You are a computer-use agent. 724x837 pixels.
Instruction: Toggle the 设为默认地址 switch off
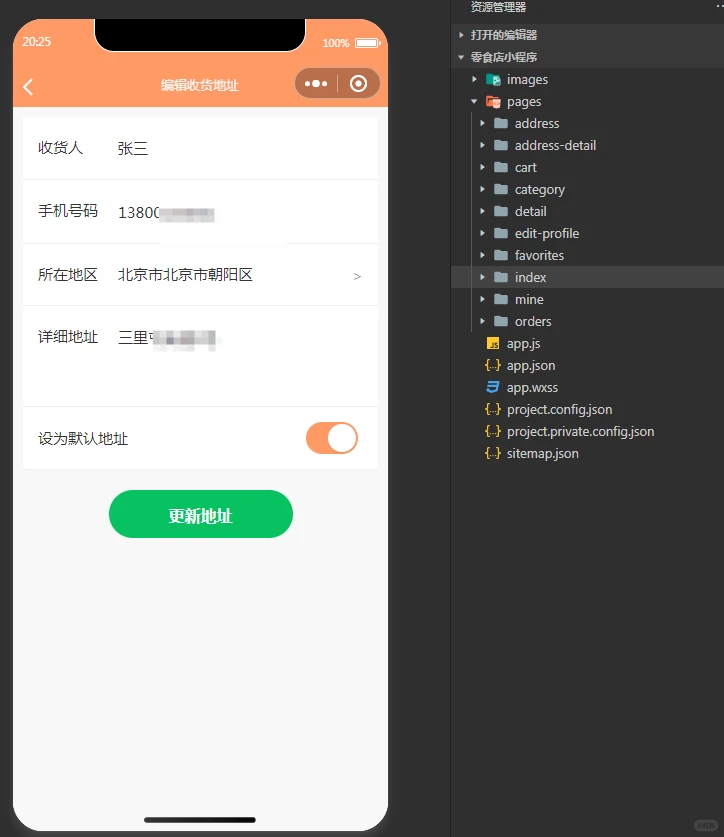pos(332,438)
